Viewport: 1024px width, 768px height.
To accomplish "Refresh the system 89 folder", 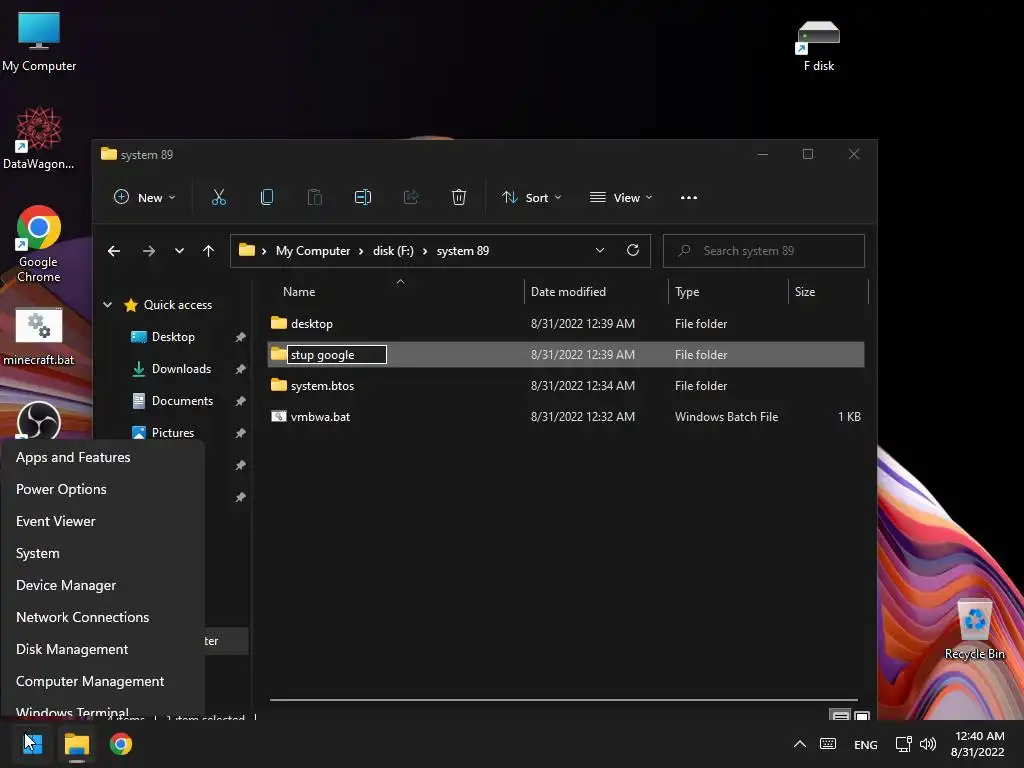I will (633, 250).
